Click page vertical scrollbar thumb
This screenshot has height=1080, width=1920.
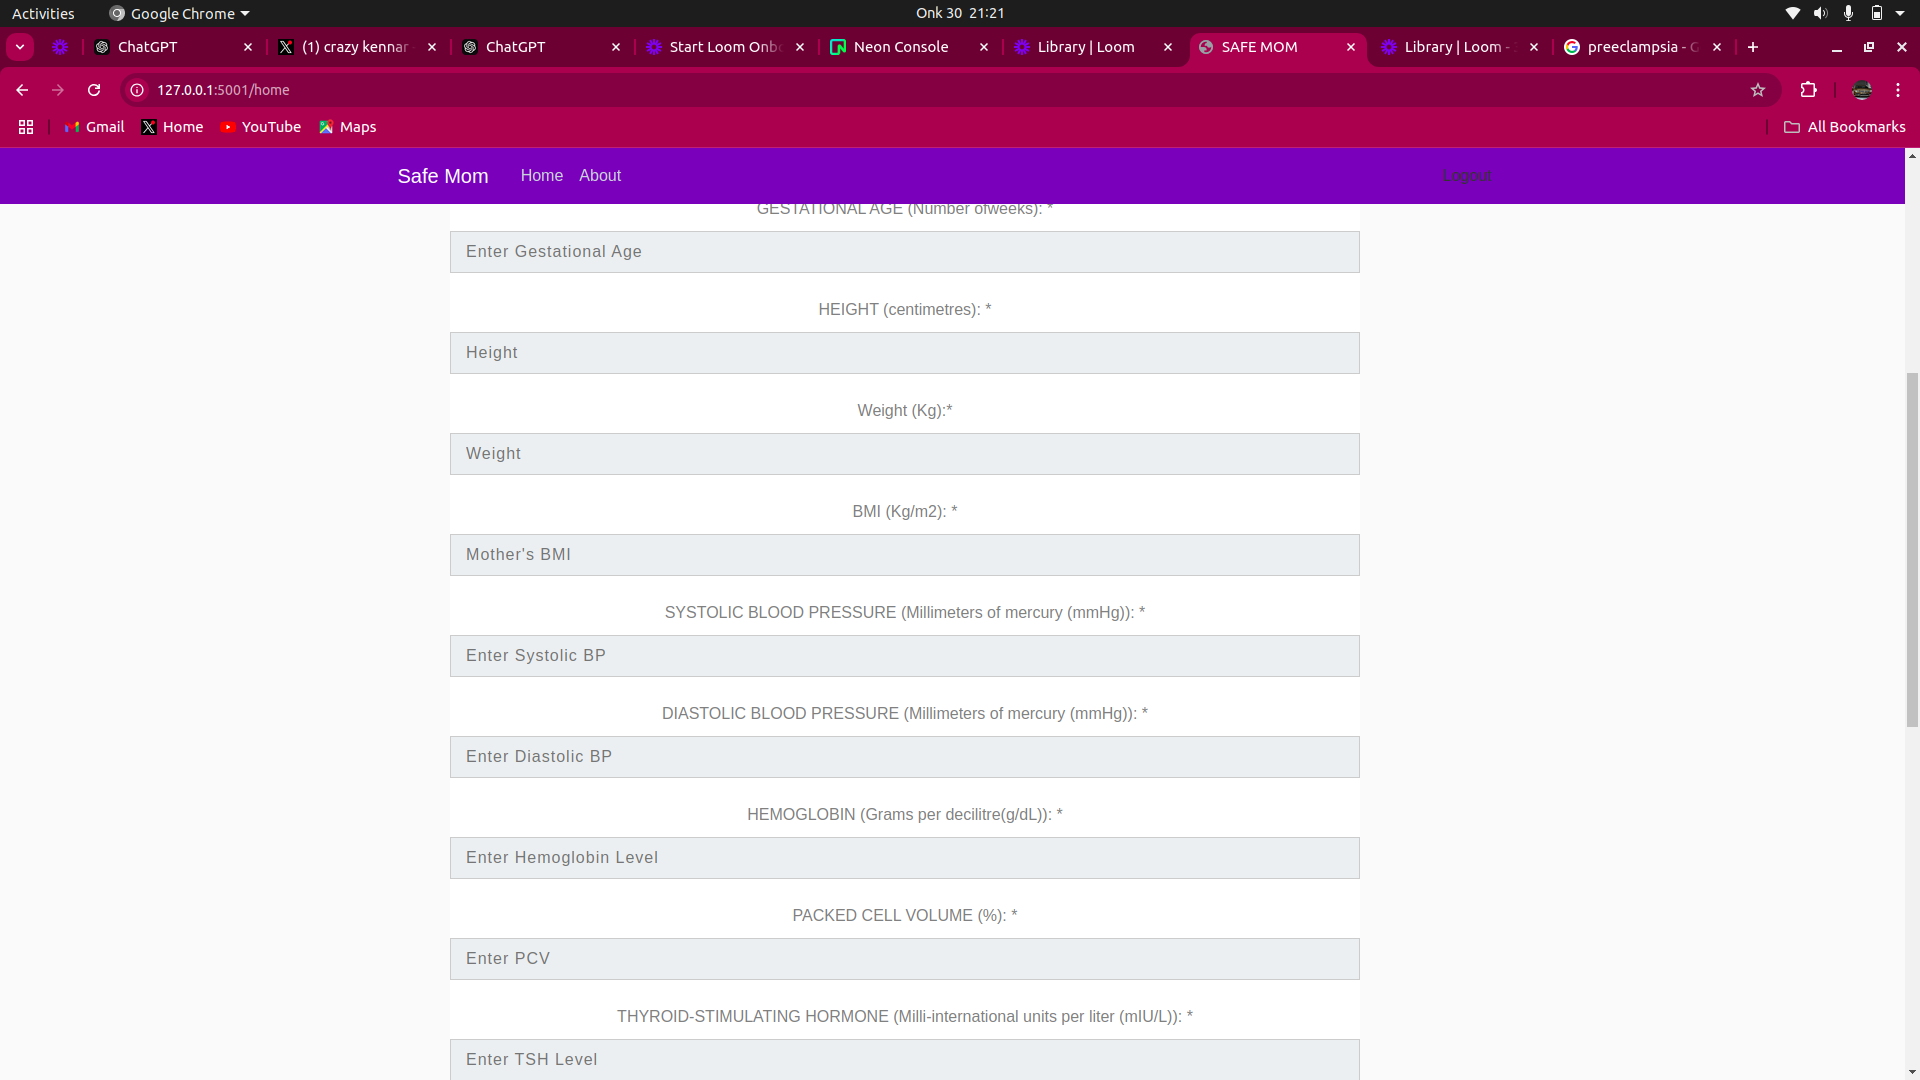tap(1912, 550)
